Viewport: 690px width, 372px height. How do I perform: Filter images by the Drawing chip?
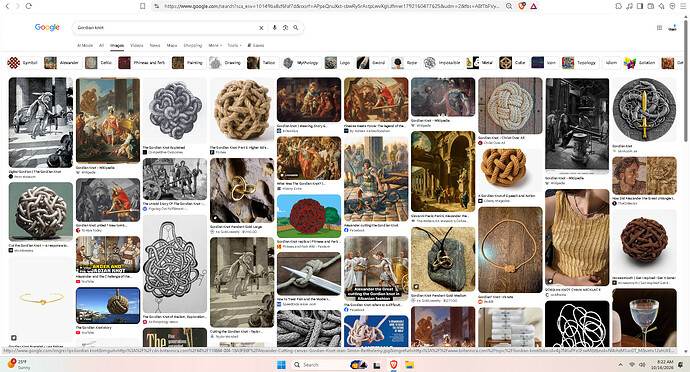226,63
